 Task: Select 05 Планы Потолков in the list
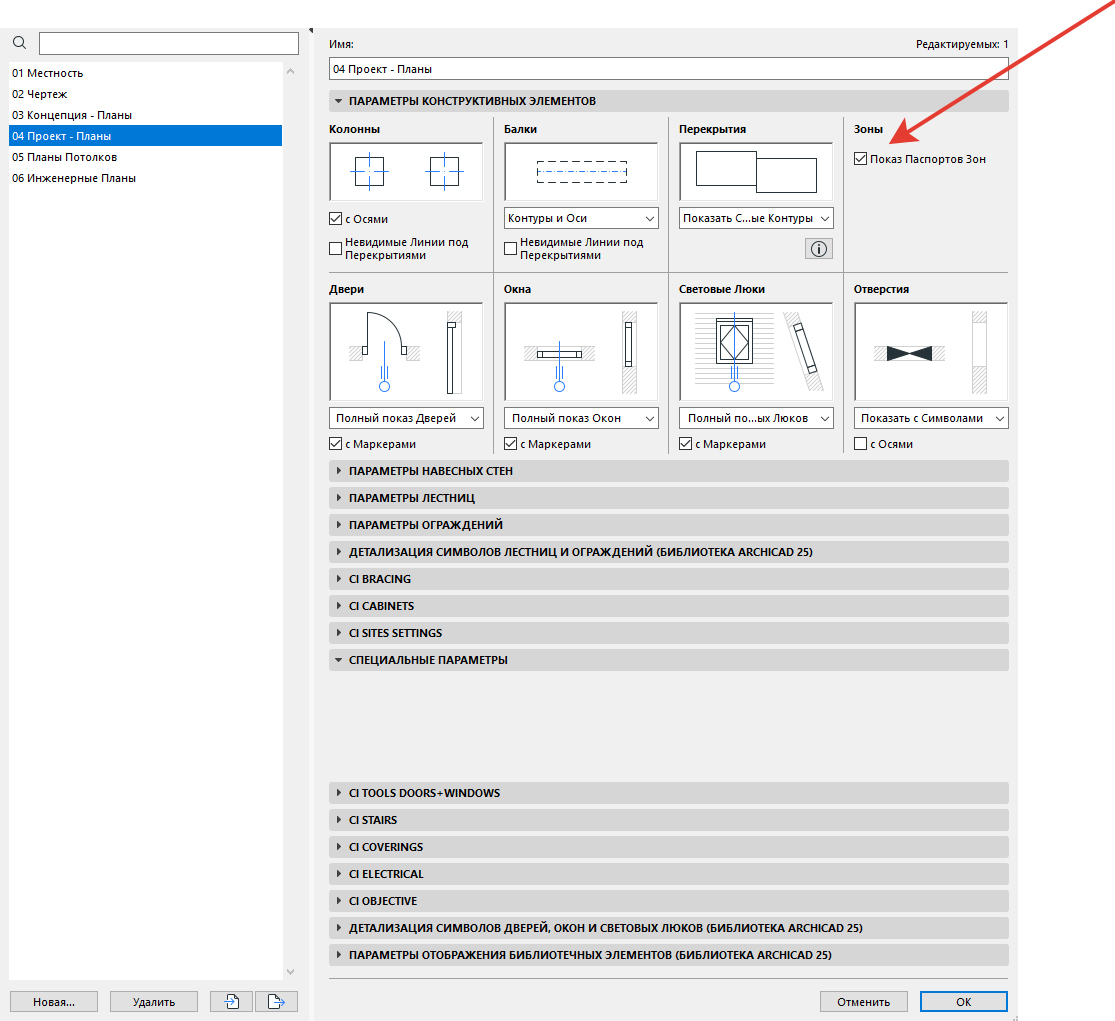[64, 157]
